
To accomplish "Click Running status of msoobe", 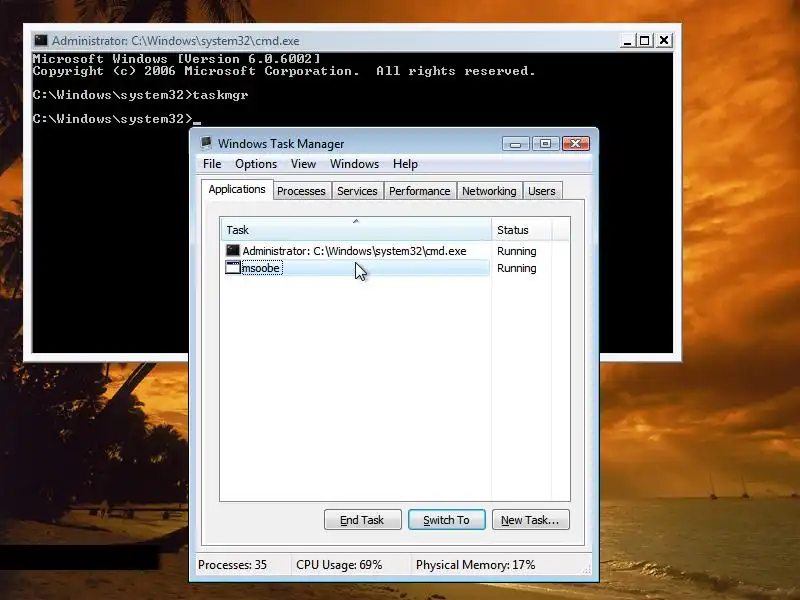I will pyautogui.click(x=516, y=268).
